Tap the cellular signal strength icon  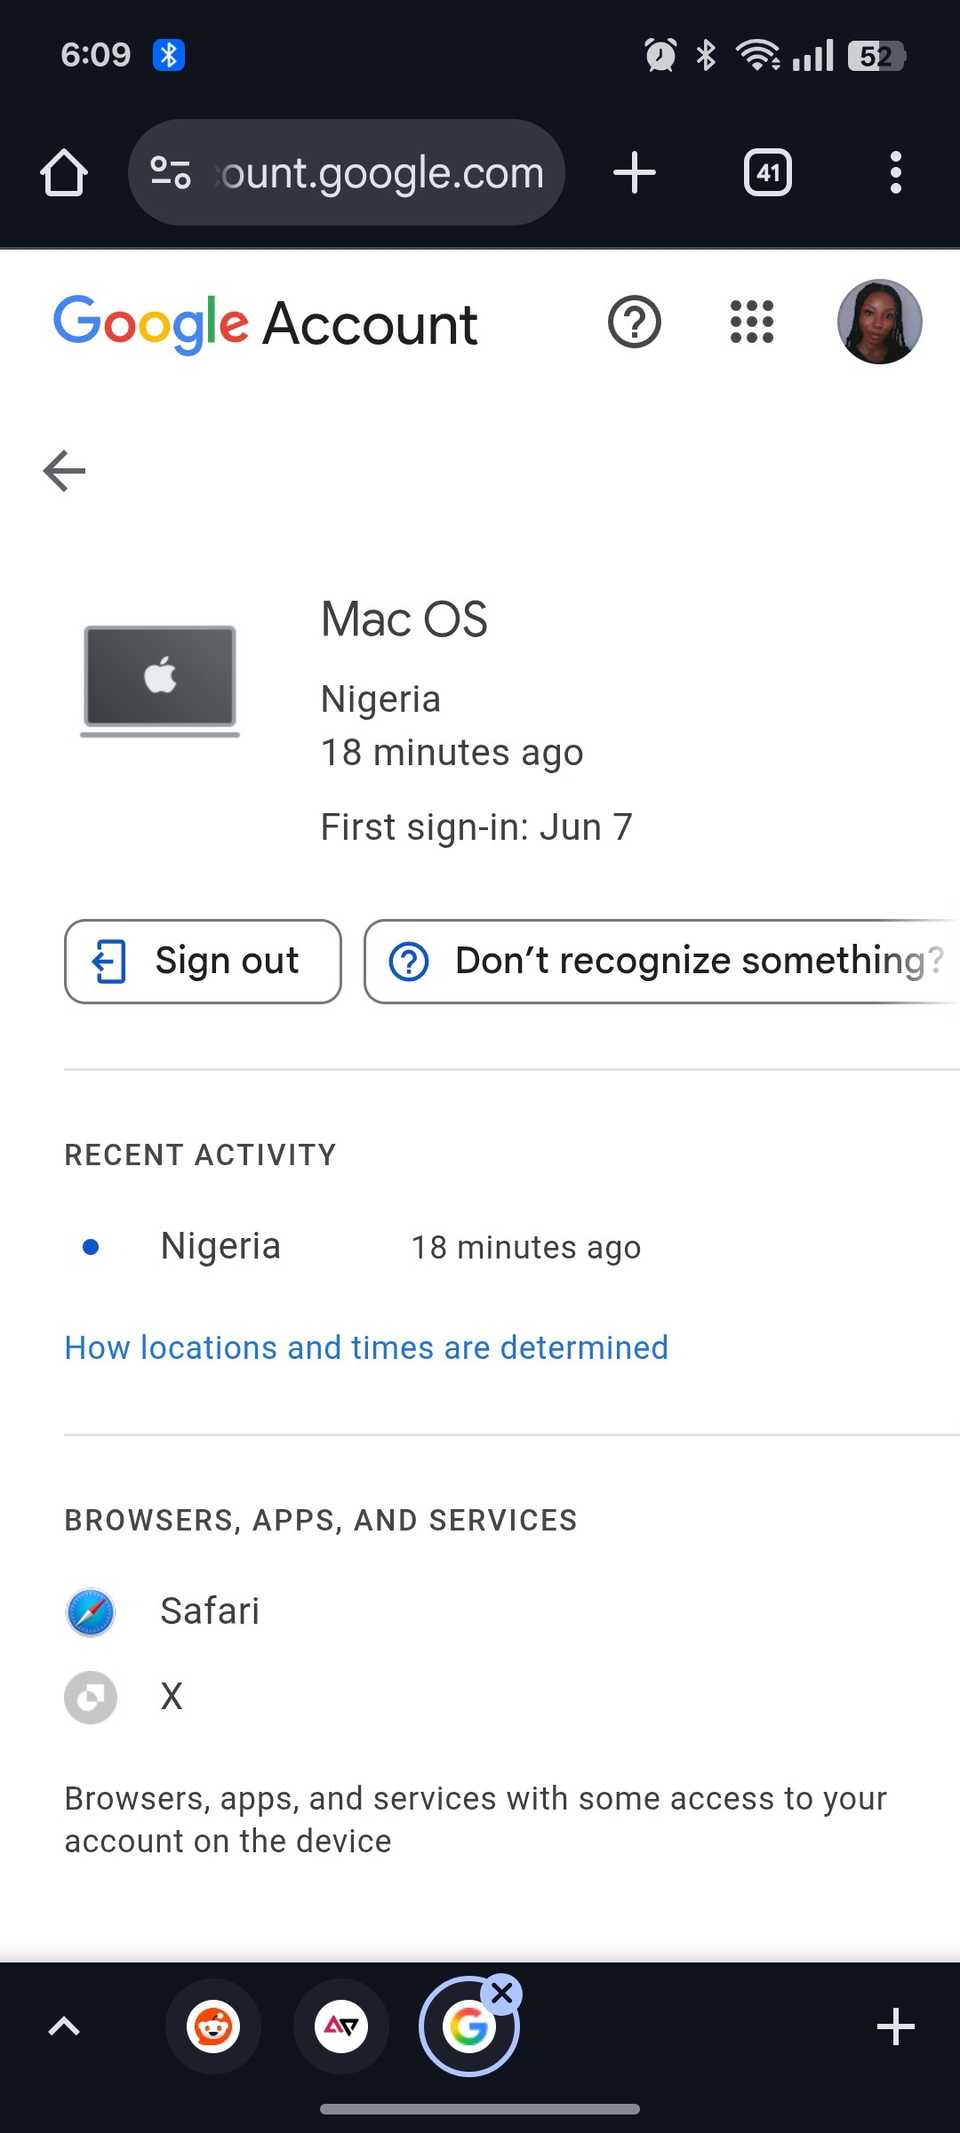click(813, 55)
